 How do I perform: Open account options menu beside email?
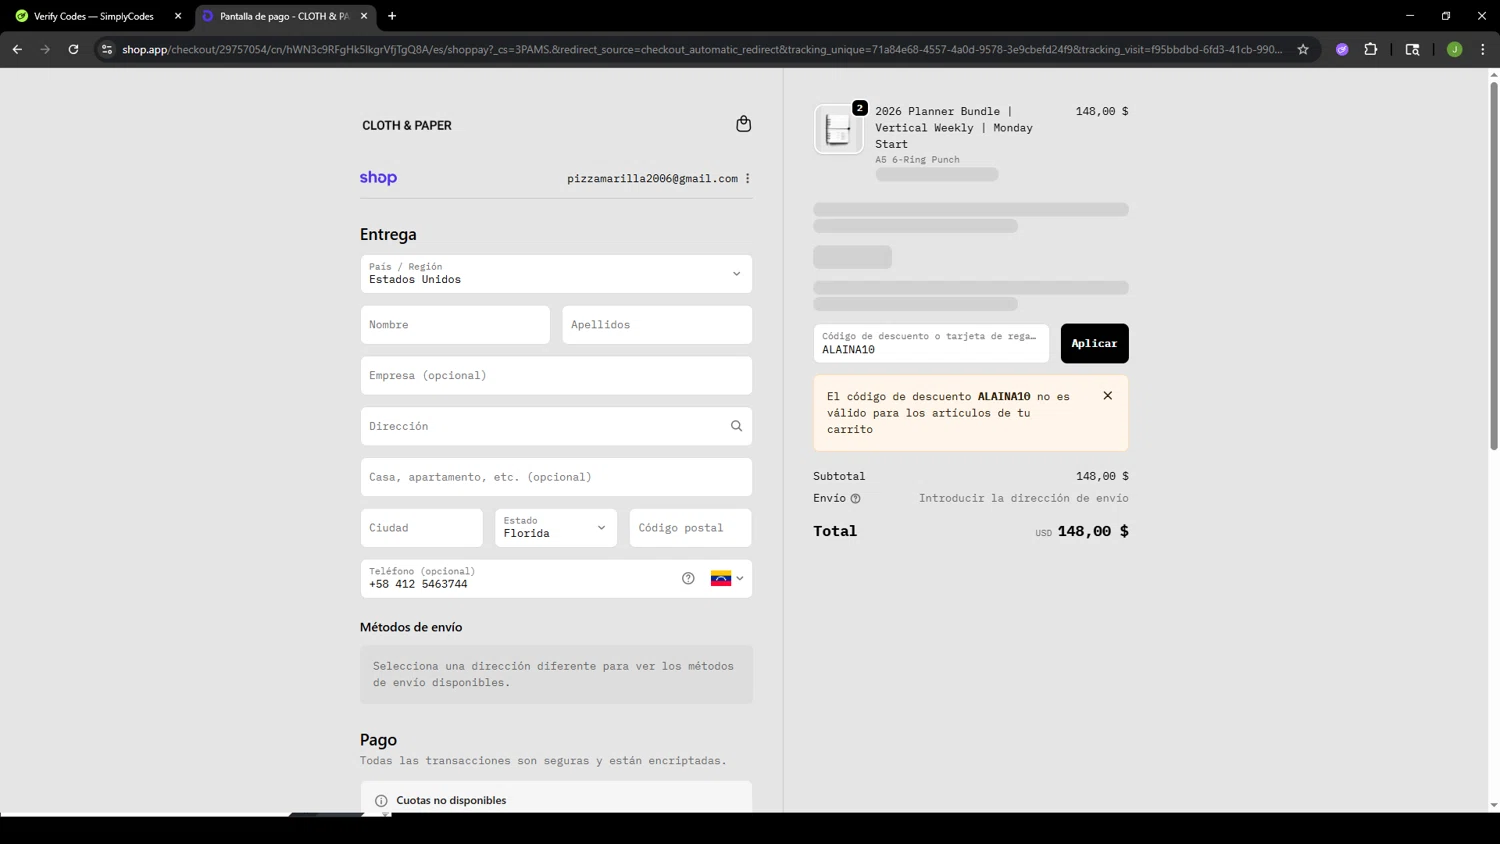(x=747, y=178)
